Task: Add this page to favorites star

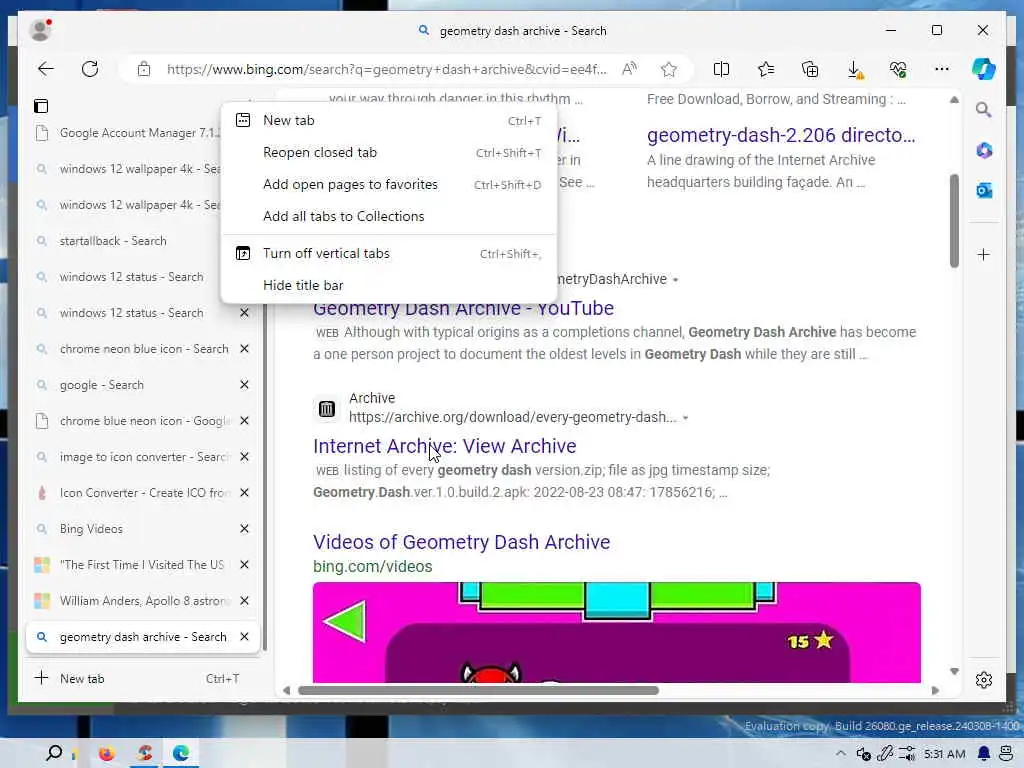Action: pos(669,69)
